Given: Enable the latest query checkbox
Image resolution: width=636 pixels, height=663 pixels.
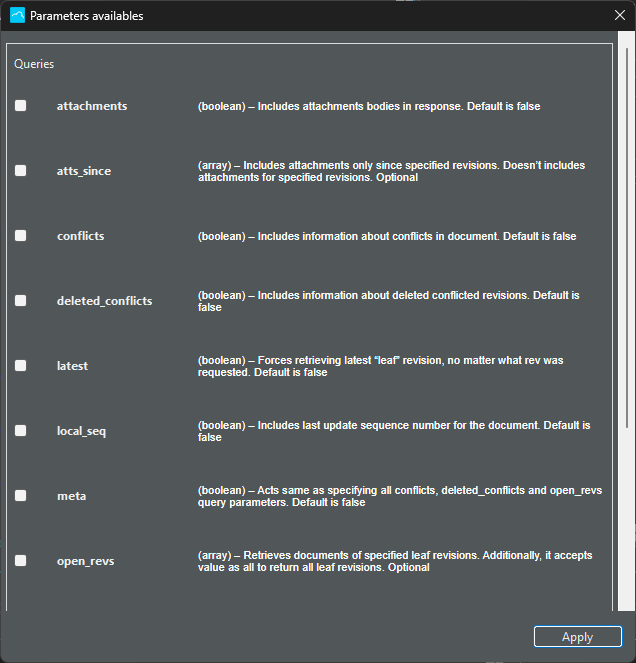Looking at the screenshot, I should 21,366.
